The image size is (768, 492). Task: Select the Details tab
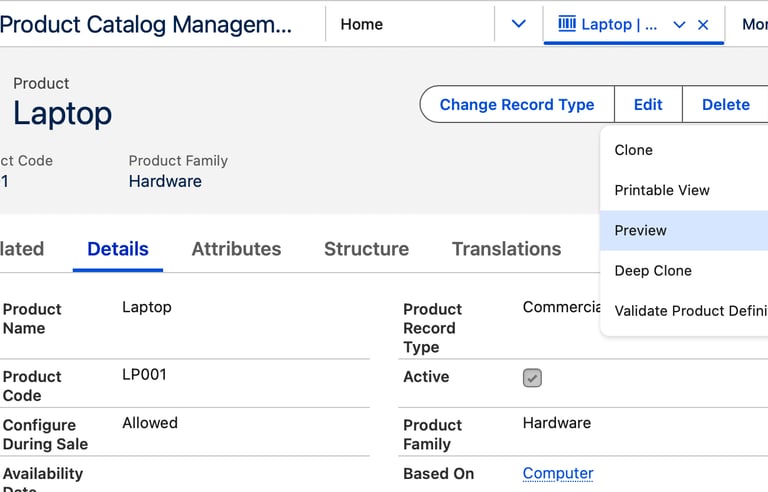pos(118,249)
